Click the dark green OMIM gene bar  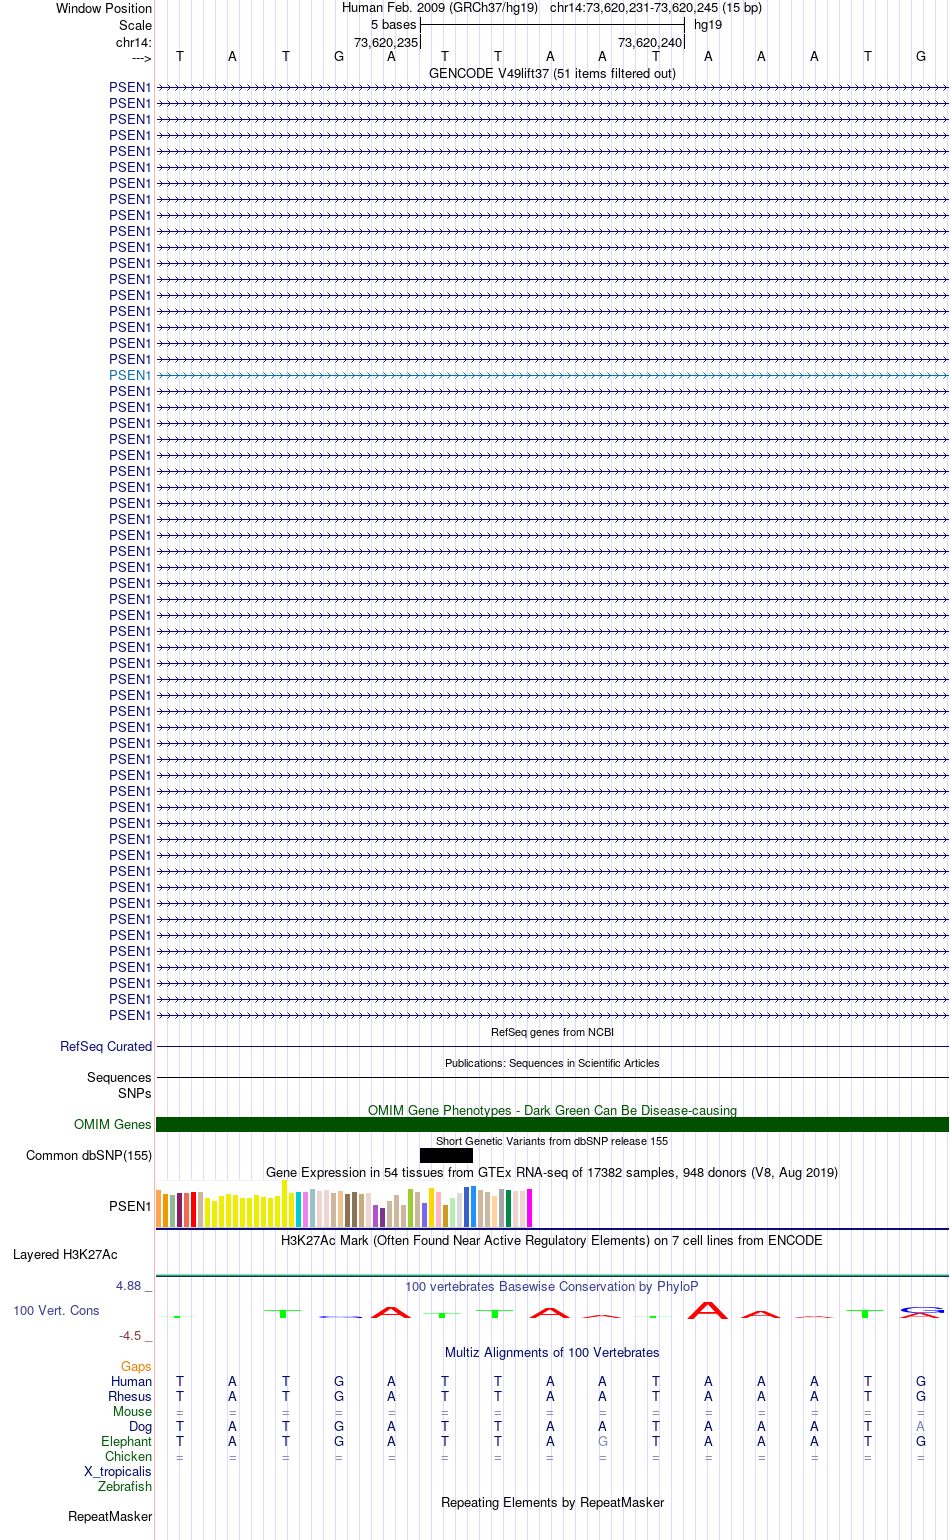pyautogui.click(x=552, y=1124)
